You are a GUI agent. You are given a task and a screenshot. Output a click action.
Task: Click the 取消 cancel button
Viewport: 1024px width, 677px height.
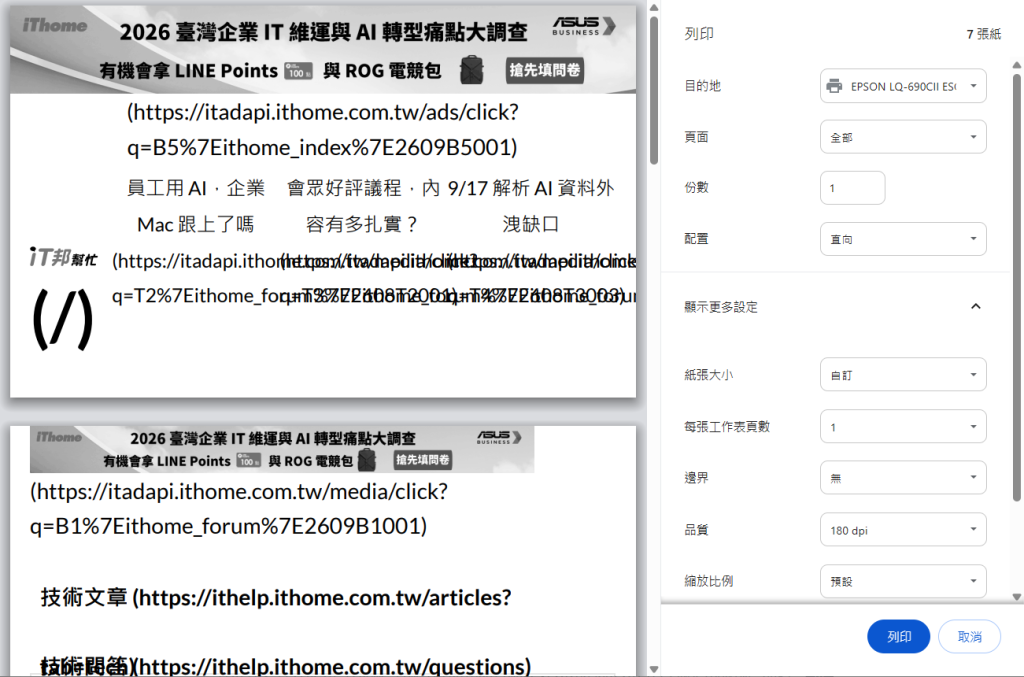(x=969, y=637)
